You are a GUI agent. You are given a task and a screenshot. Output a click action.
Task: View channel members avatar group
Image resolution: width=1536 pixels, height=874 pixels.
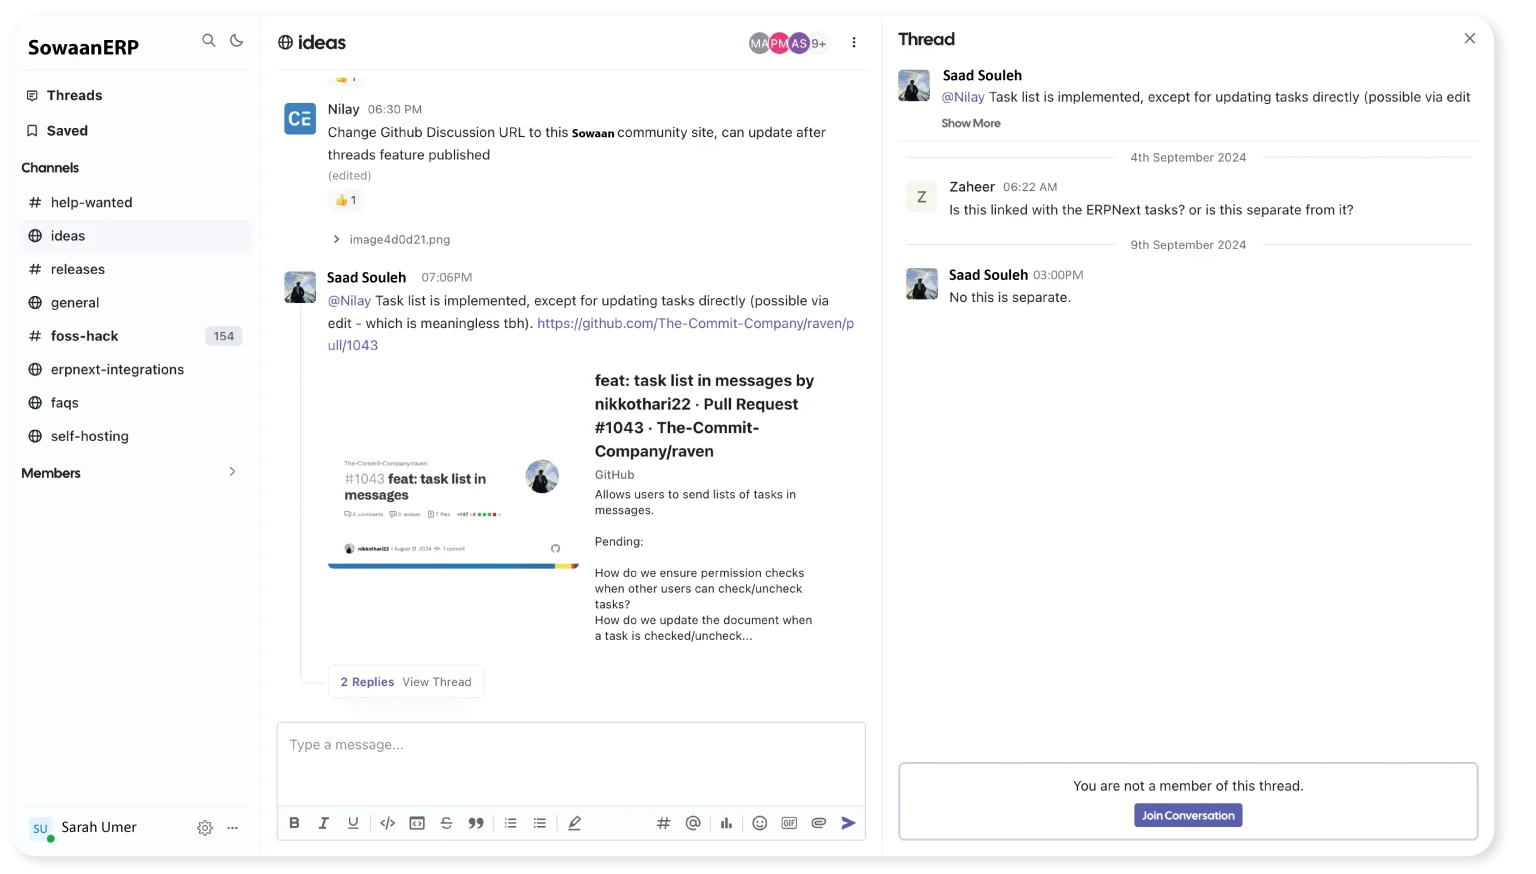pos(788,43)
